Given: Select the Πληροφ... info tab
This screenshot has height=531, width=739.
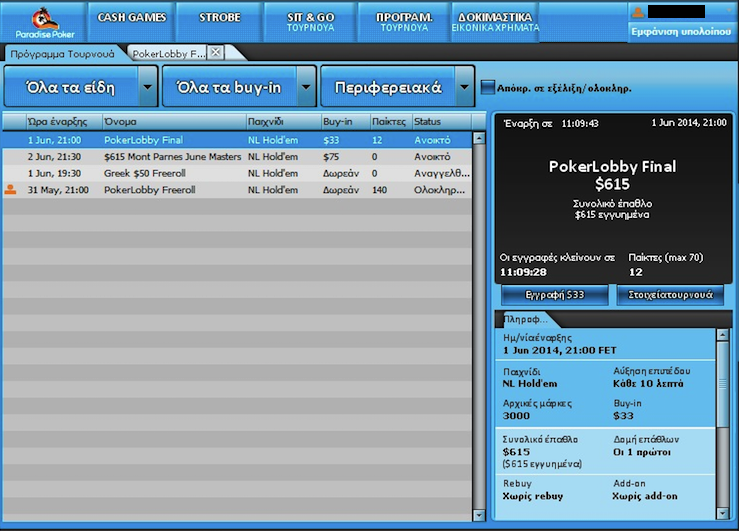Looking at the screenshot, I should 526,319.
